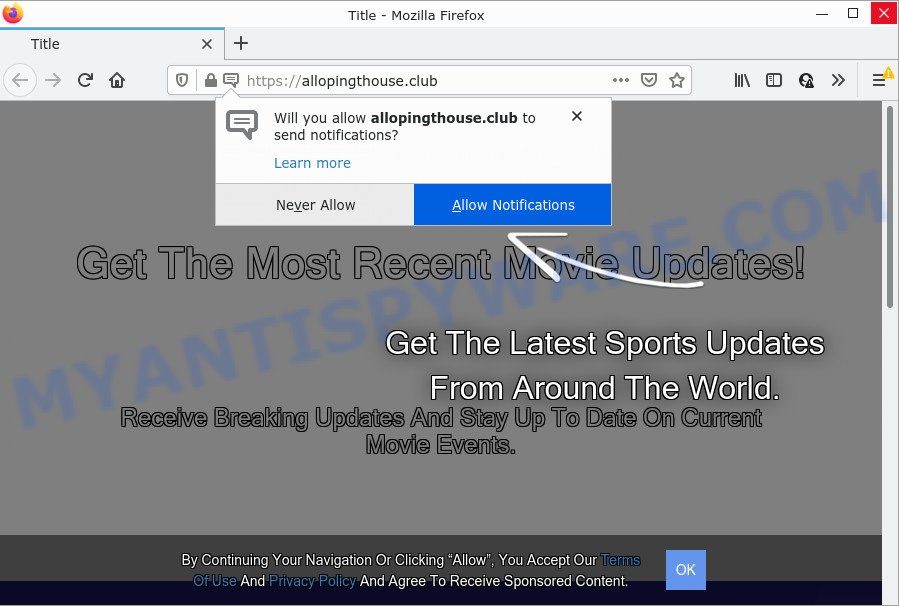Image resolution: width=899 pixels, height=606 pixels.
Task: Open notification permission icon in address bar
Action: tap(230, 80)
